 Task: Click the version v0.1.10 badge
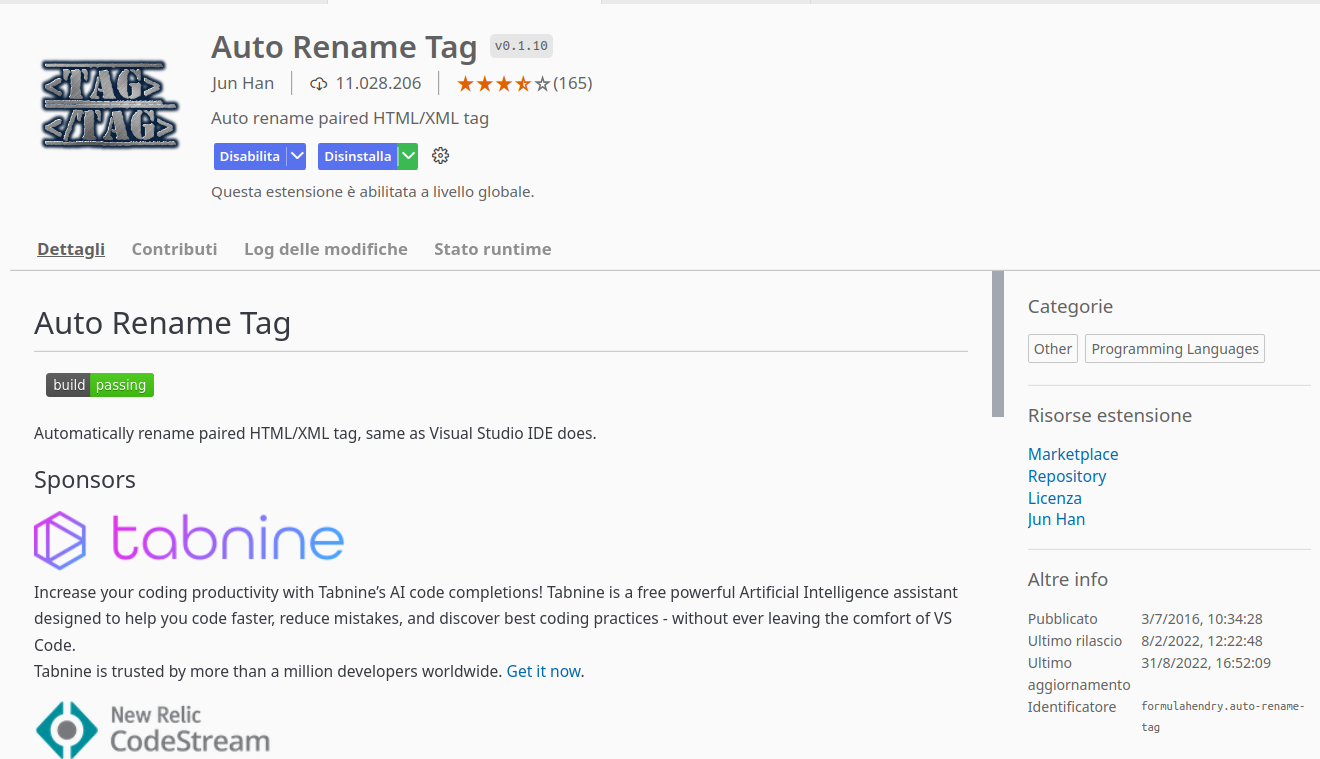pyautogui.click(x=521, y=46)
